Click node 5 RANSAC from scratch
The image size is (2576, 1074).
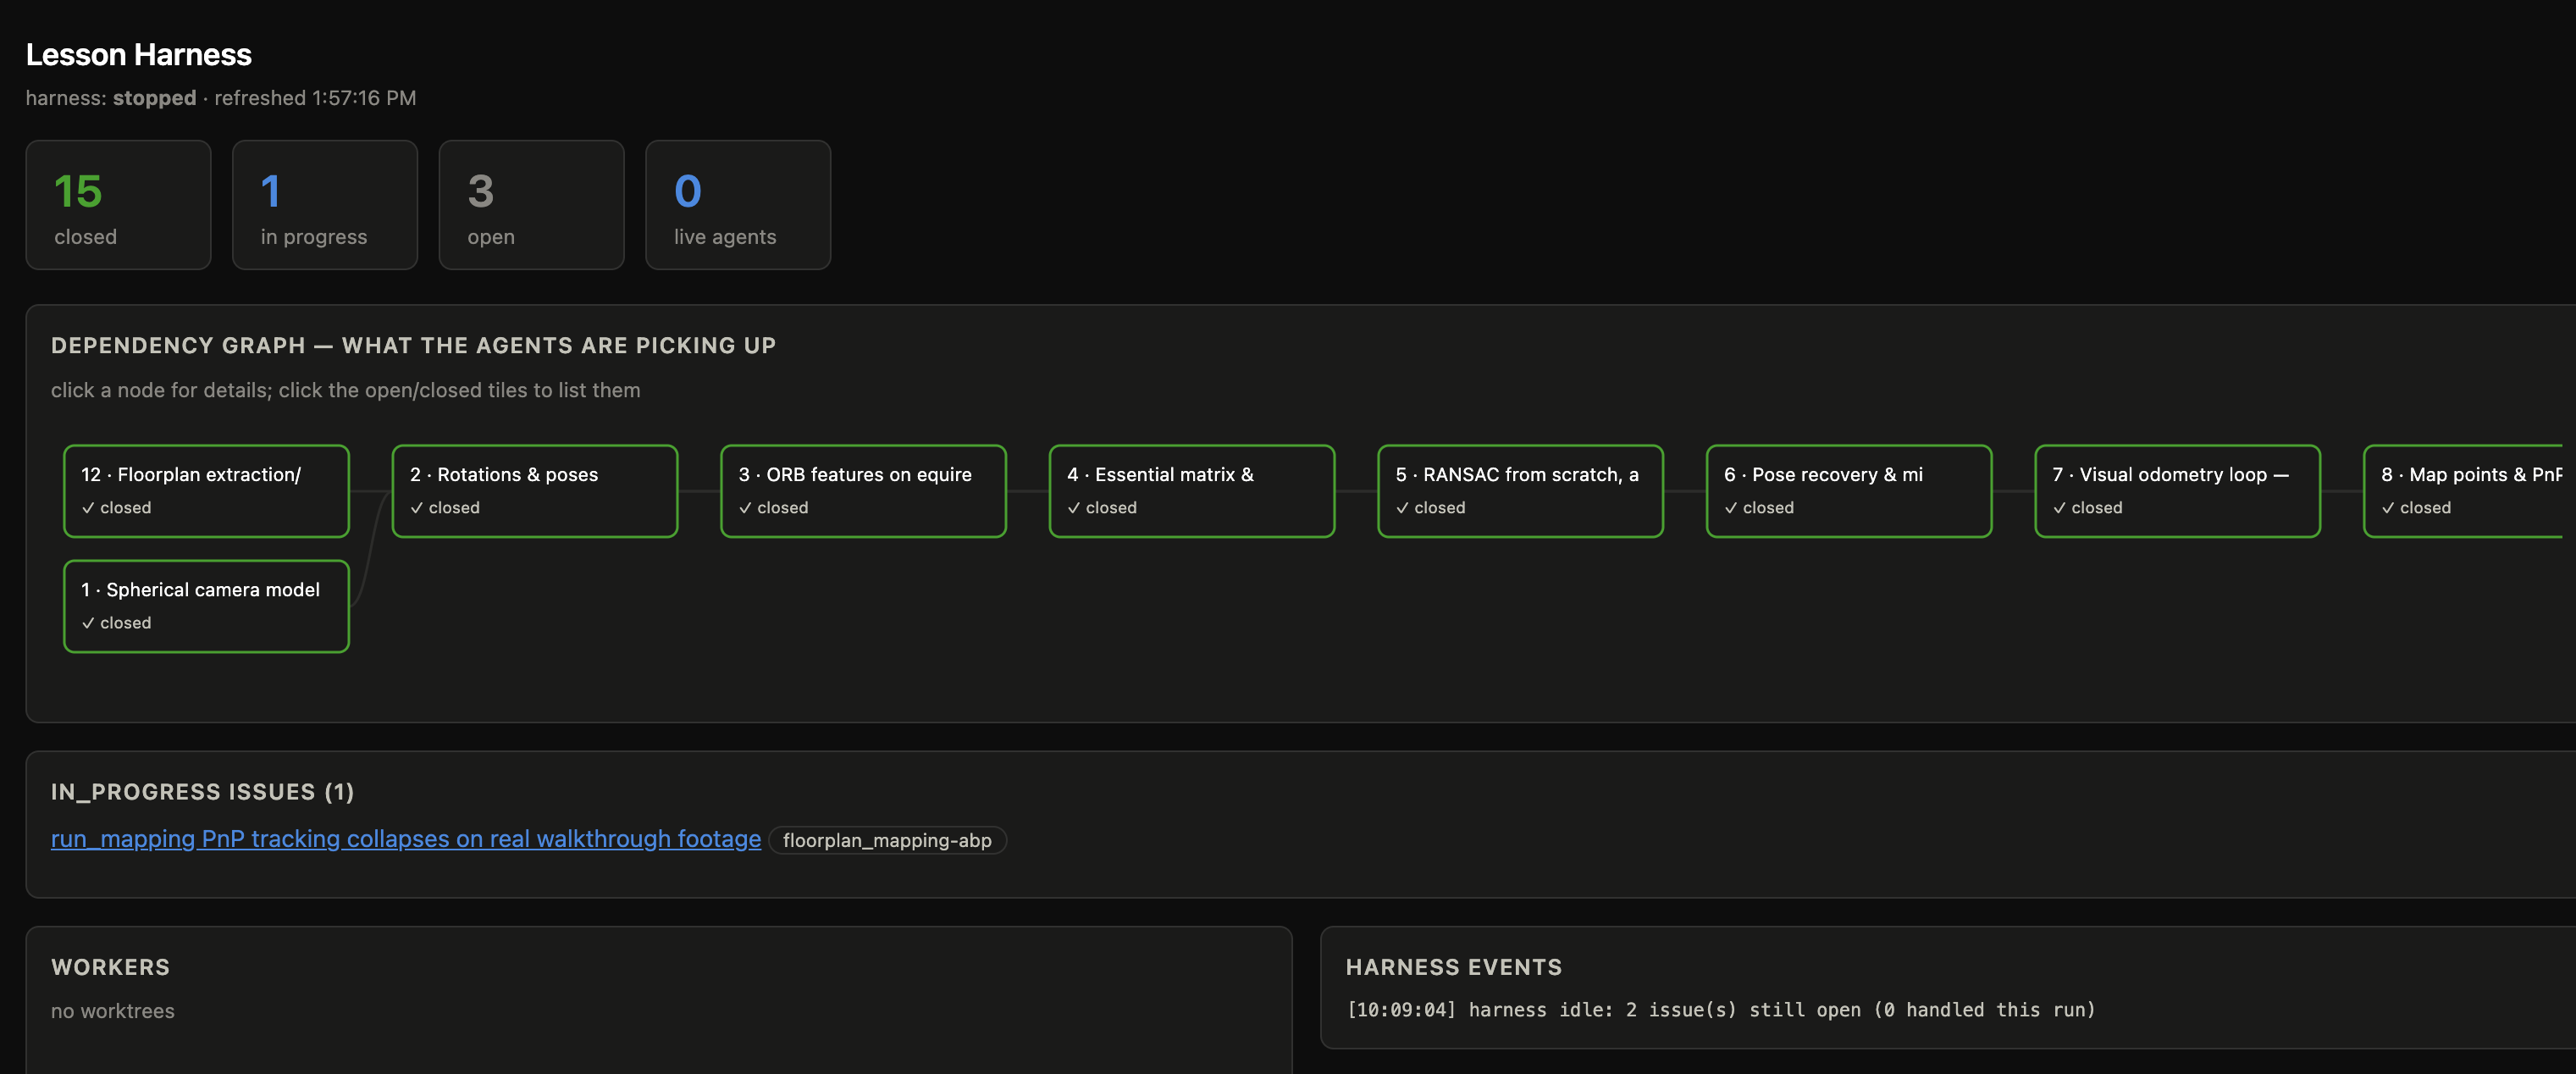pyautogui.click(x=1520, y=491)
